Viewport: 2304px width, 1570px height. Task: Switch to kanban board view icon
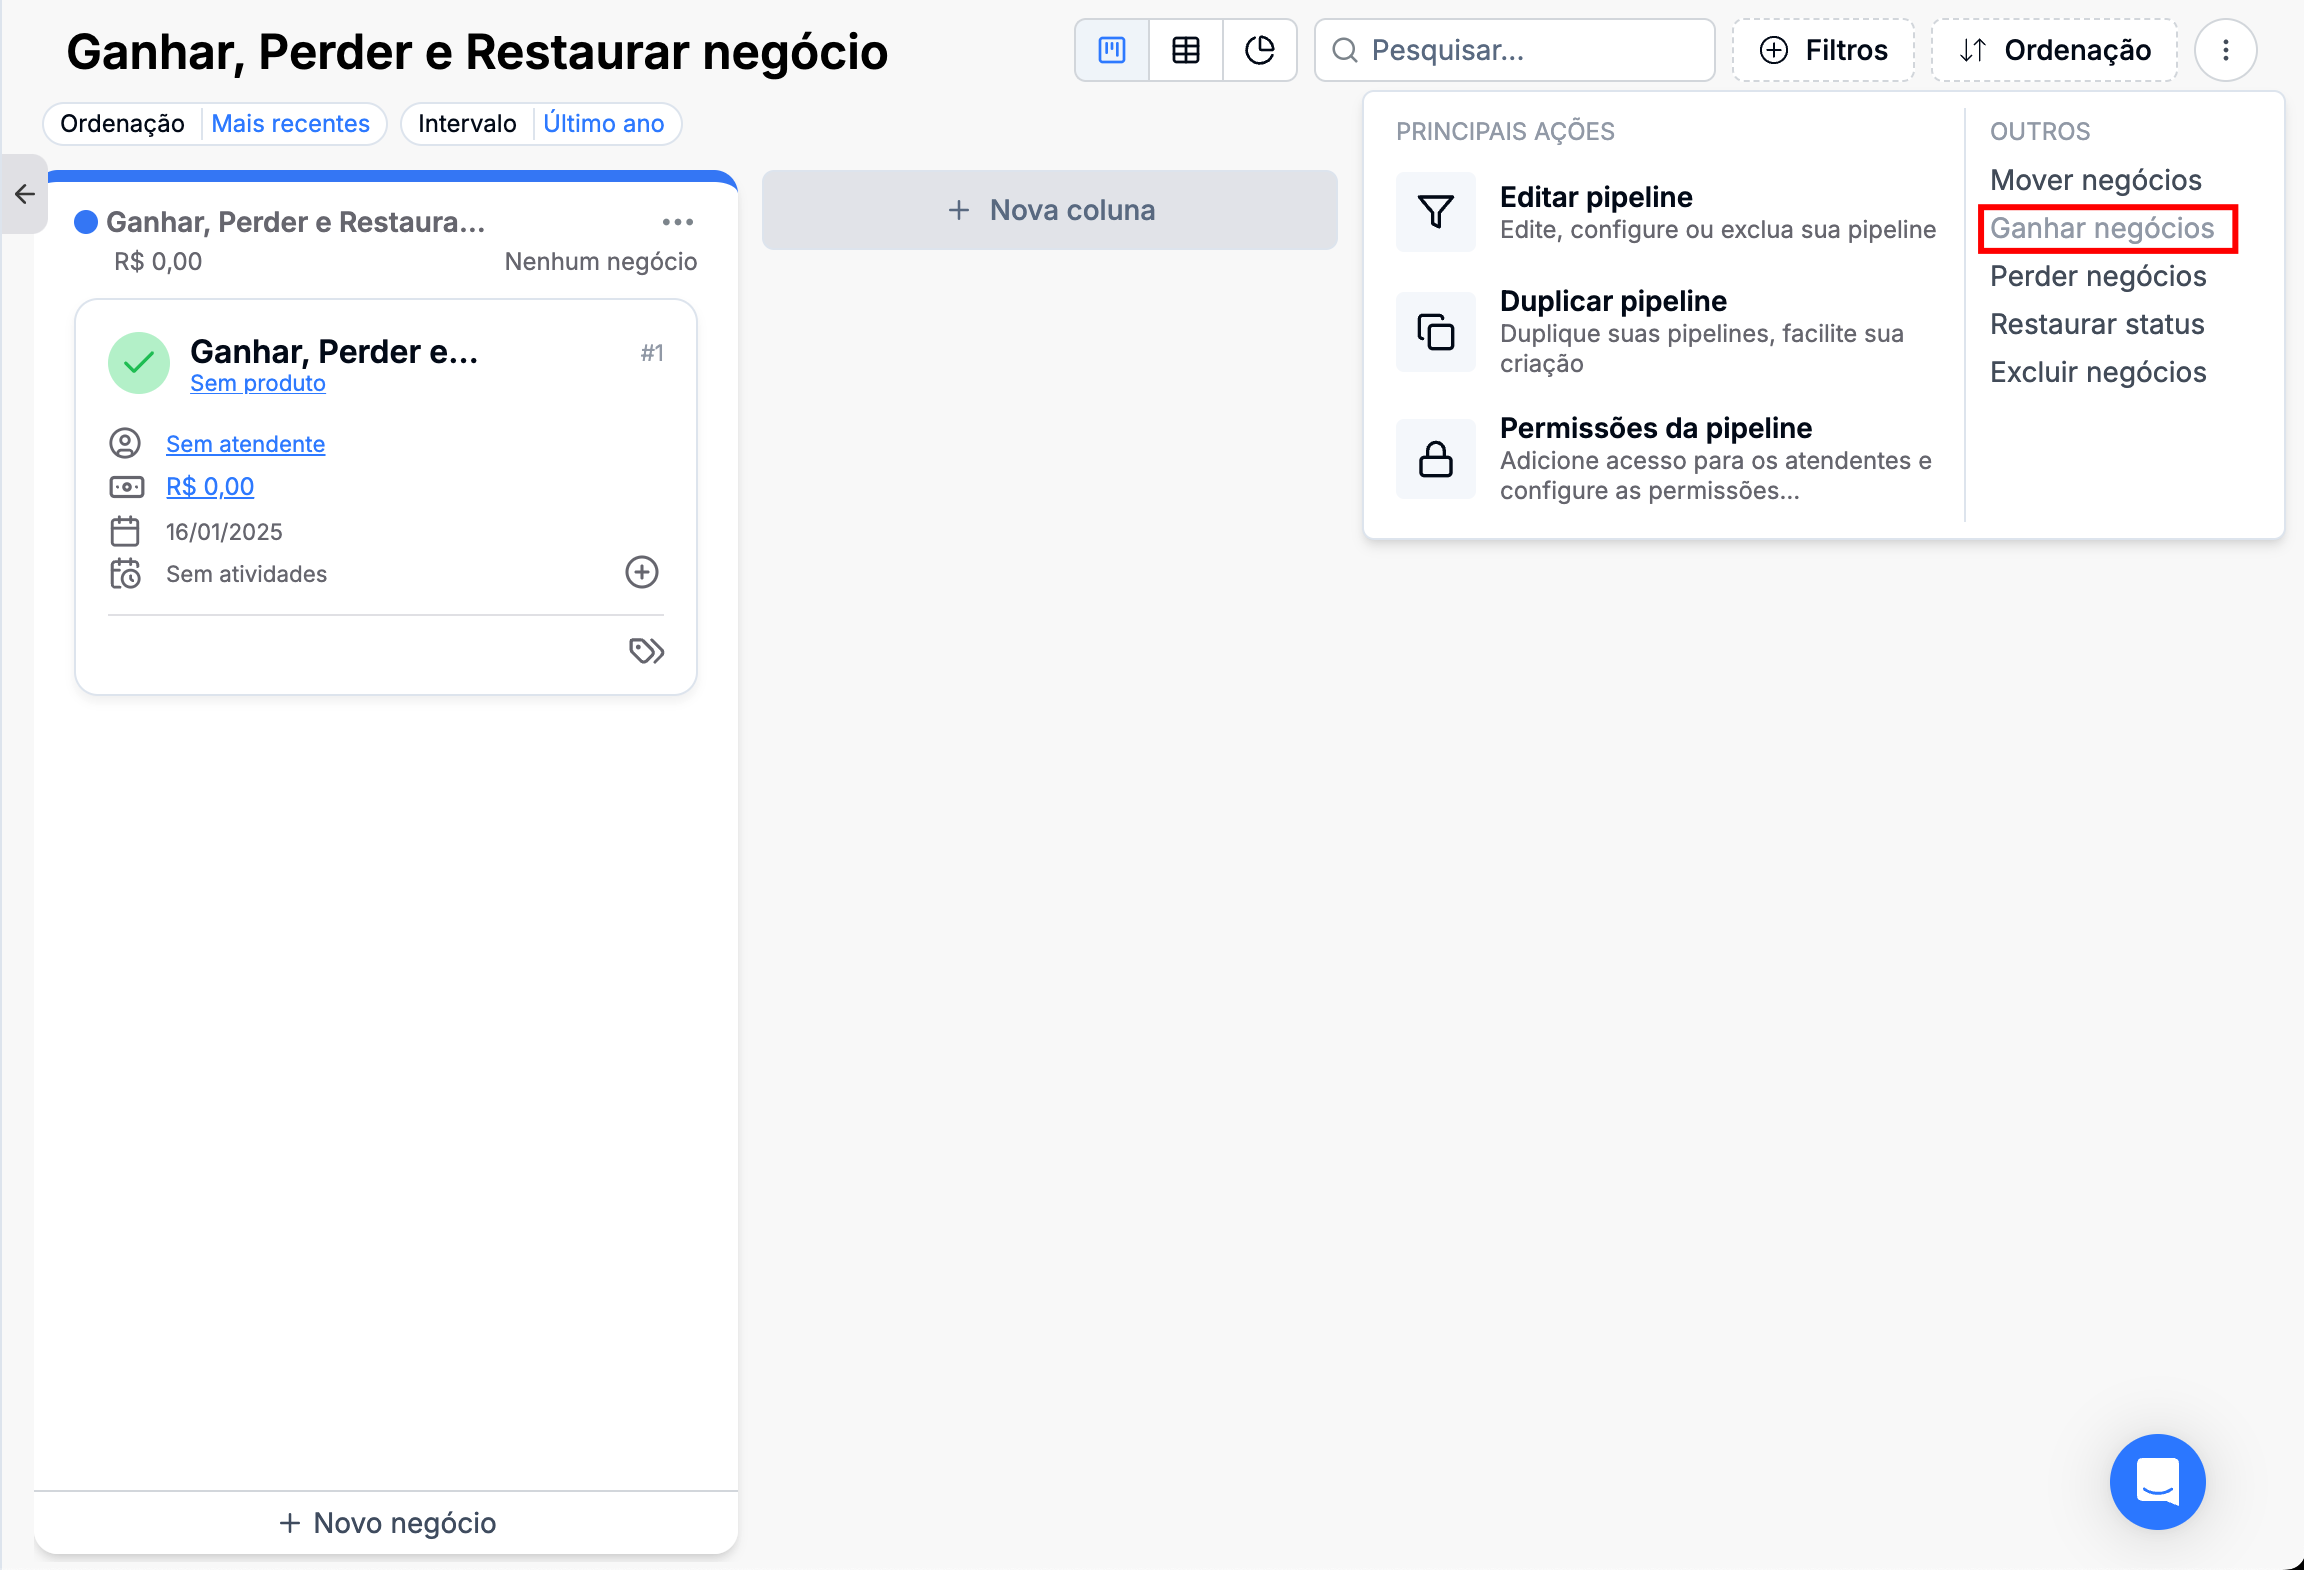point(1112,50)
